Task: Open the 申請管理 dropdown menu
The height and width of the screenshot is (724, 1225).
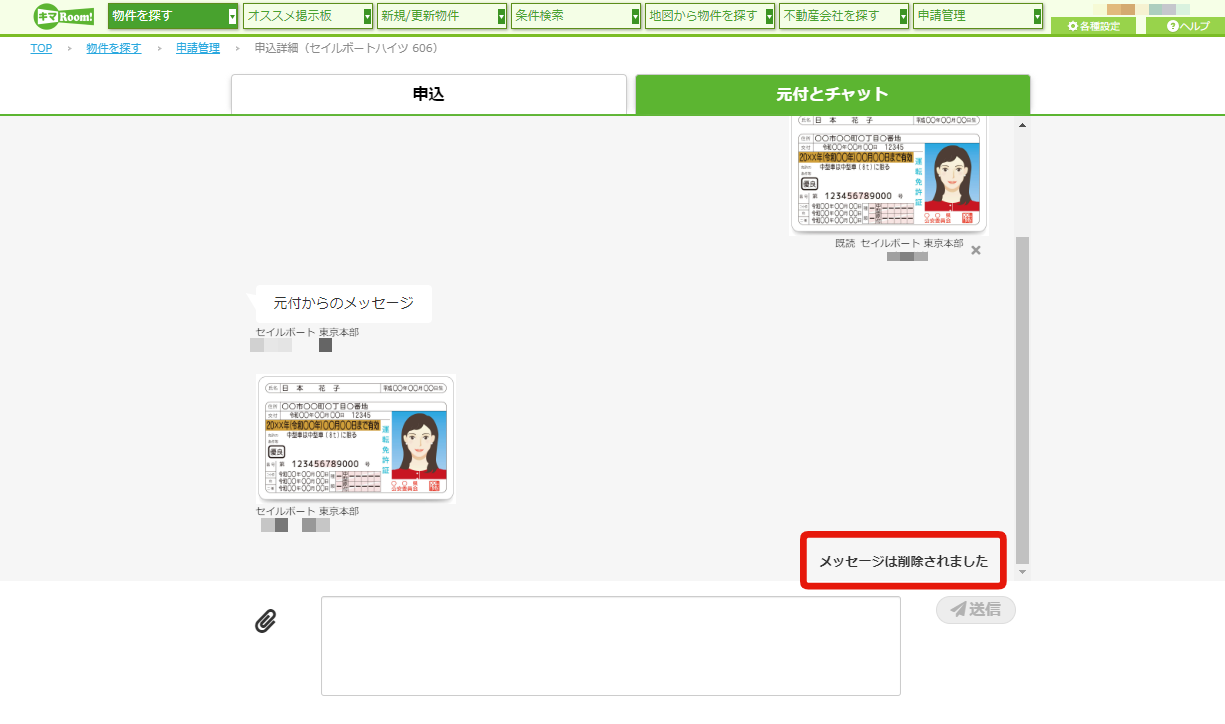Action: click(978, 16)
